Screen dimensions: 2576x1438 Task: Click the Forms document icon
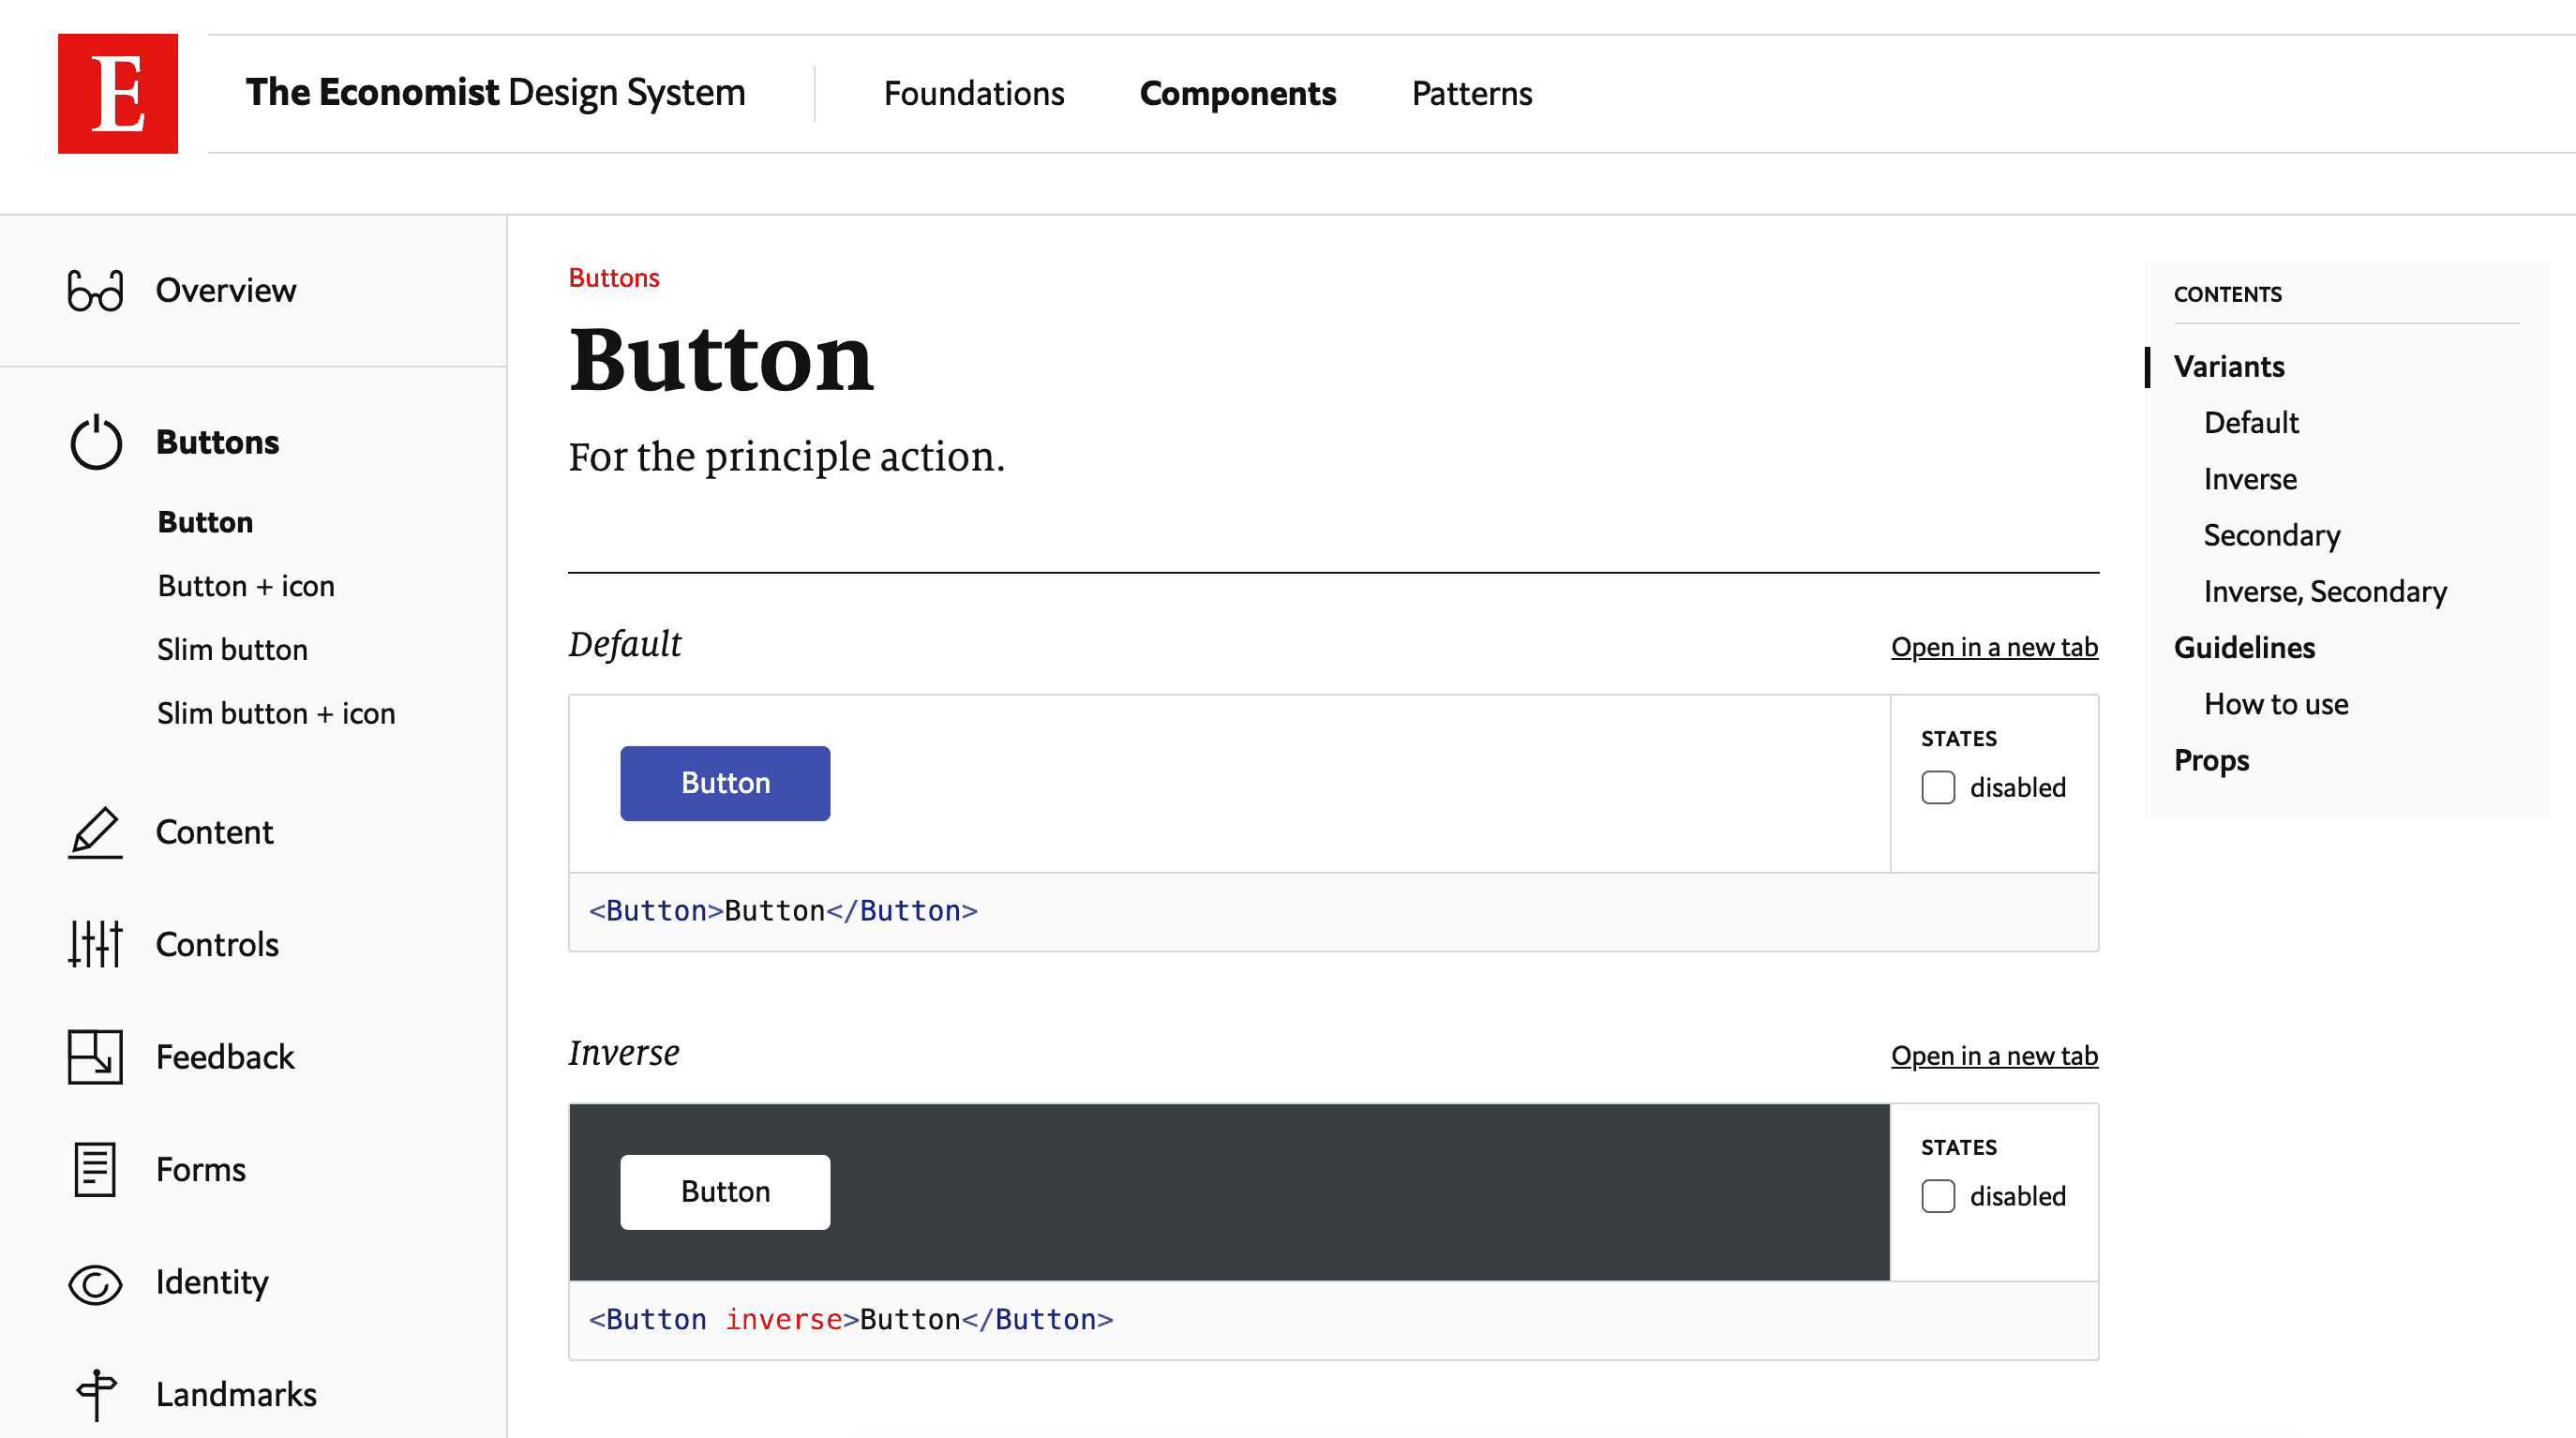pyautogui.click(x=95, y=1169)
